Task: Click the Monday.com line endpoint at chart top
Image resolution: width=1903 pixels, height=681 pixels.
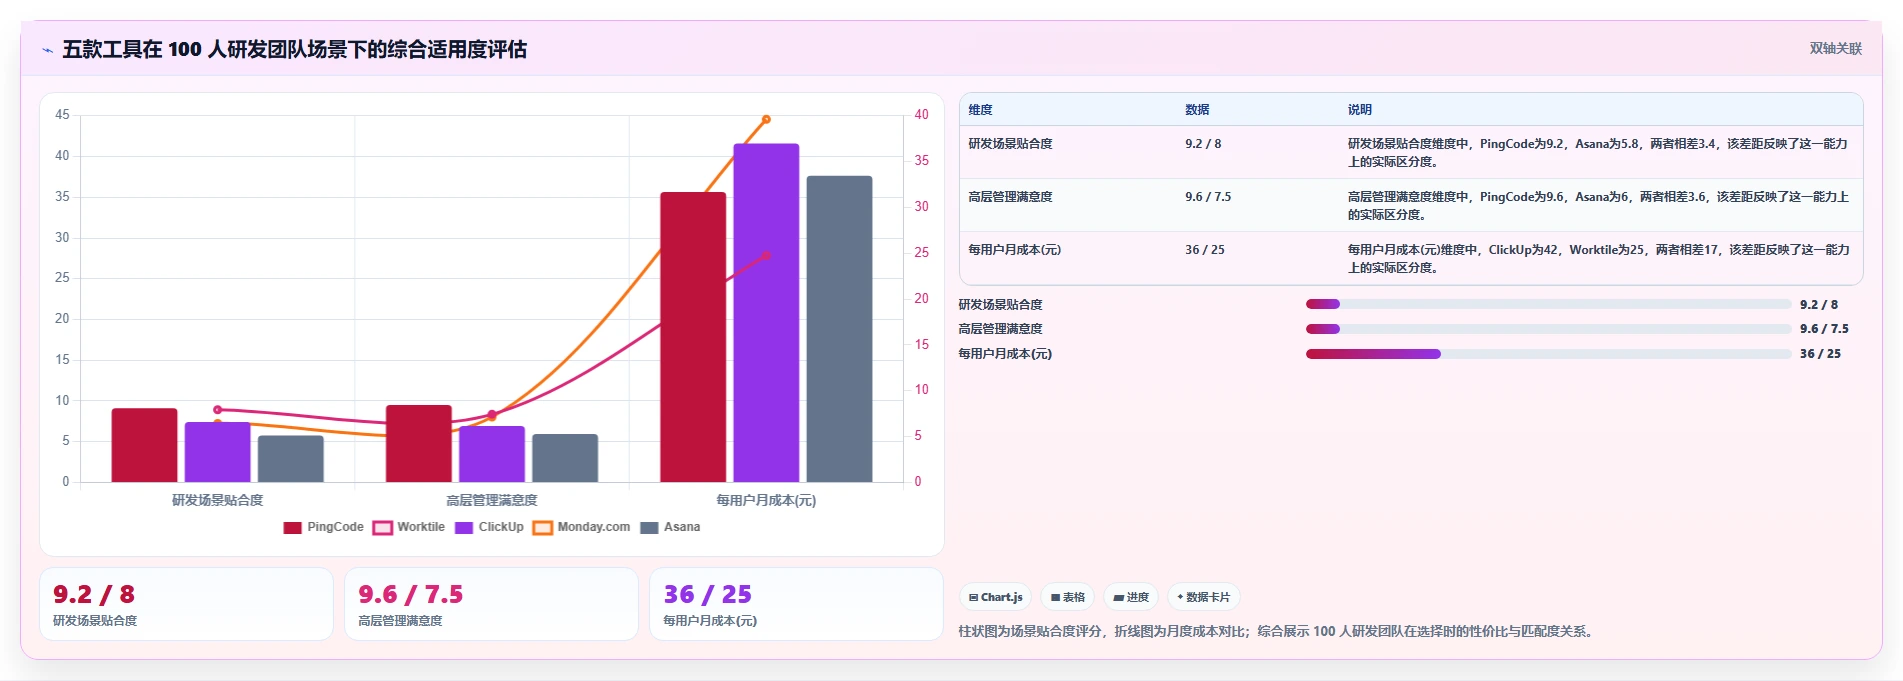Action: click(x=766, y=119)
